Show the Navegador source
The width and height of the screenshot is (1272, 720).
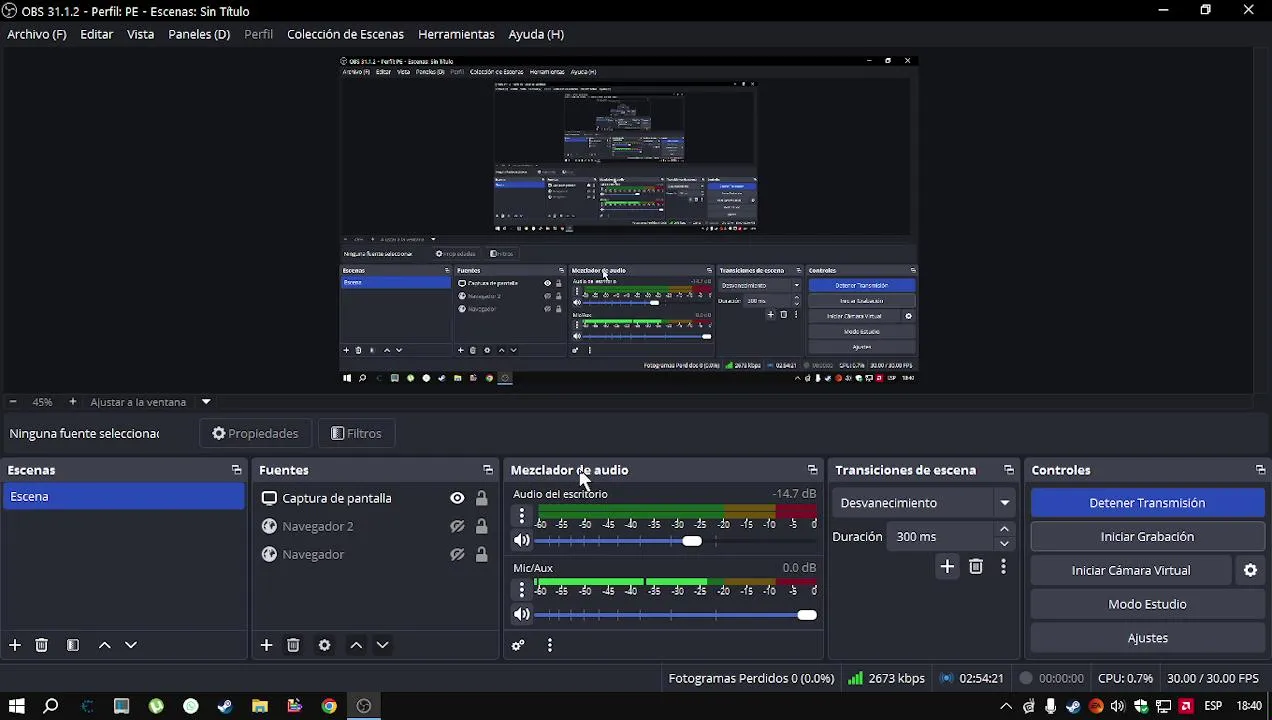(457, 554)
